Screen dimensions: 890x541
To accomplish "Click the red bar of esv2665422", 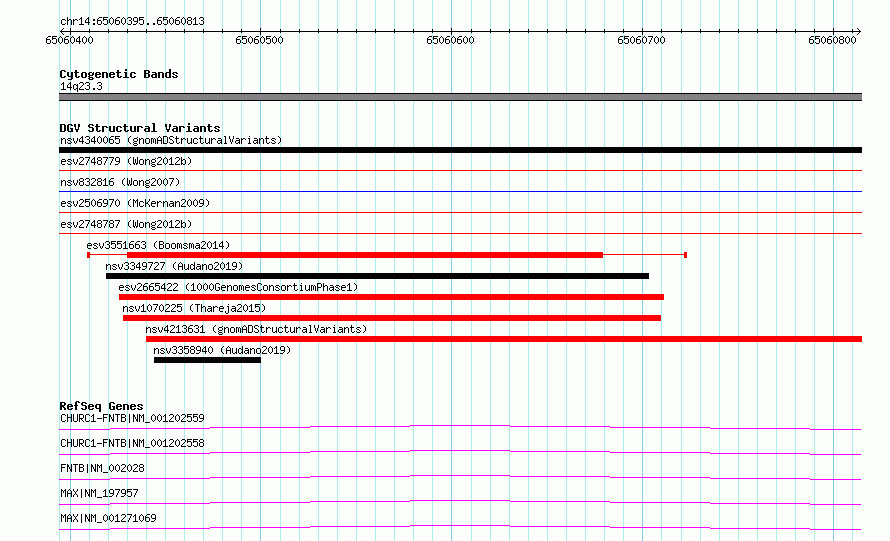I will pyautogui.click(x=391, y=297).
